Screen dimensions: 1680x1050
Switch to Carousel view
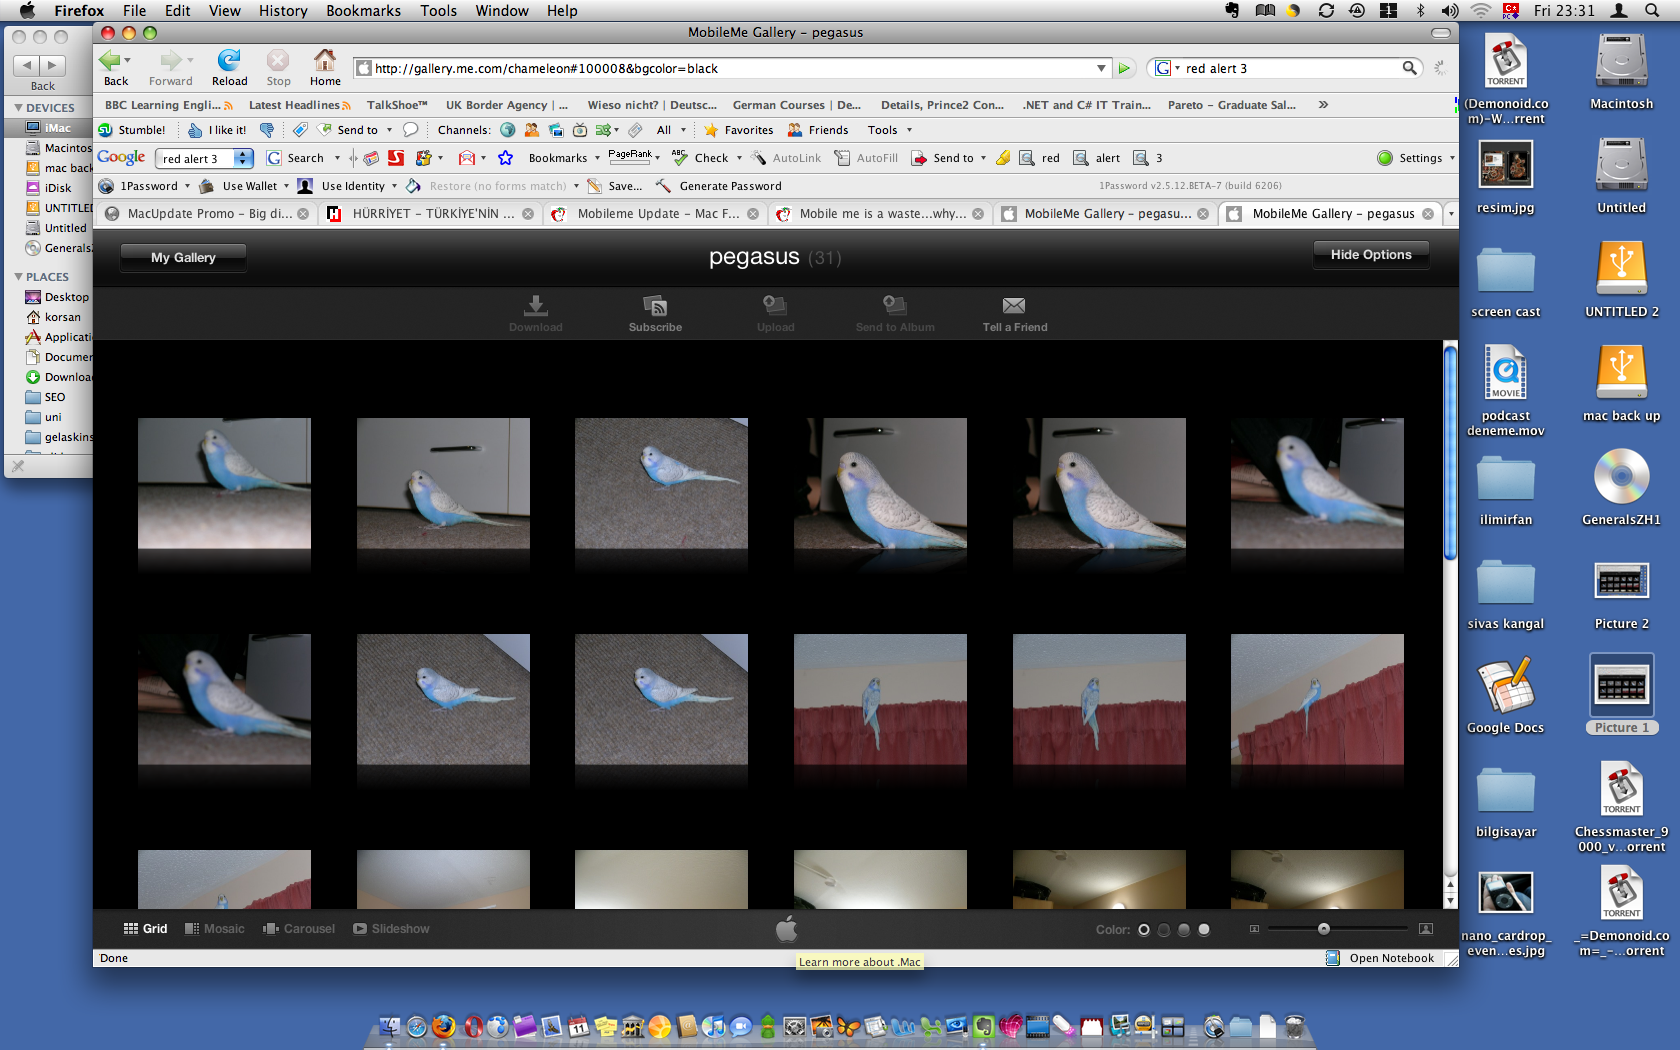coord(299,929)
